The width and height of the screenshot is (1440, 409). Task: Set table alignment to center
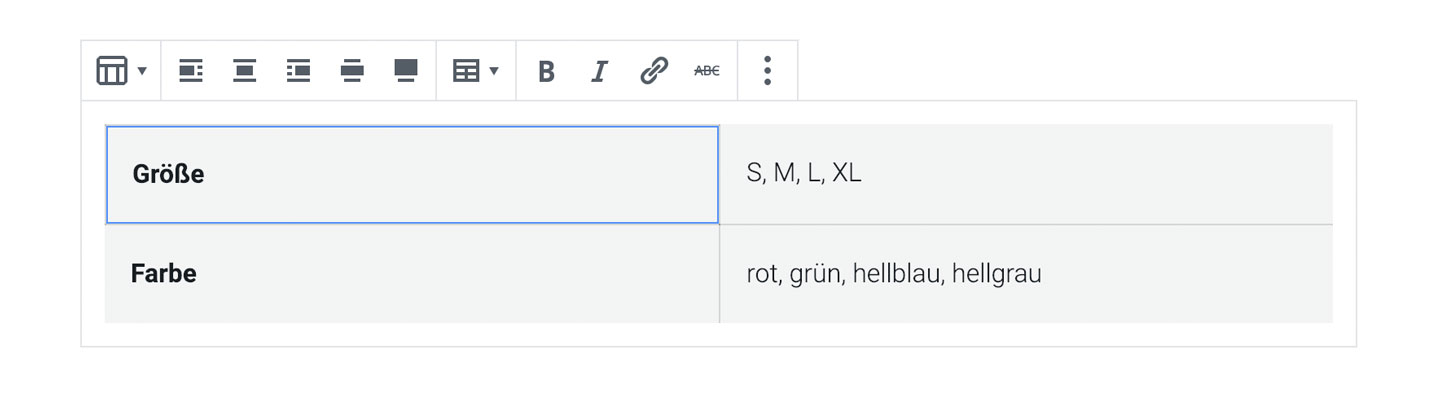pos(245,71)
